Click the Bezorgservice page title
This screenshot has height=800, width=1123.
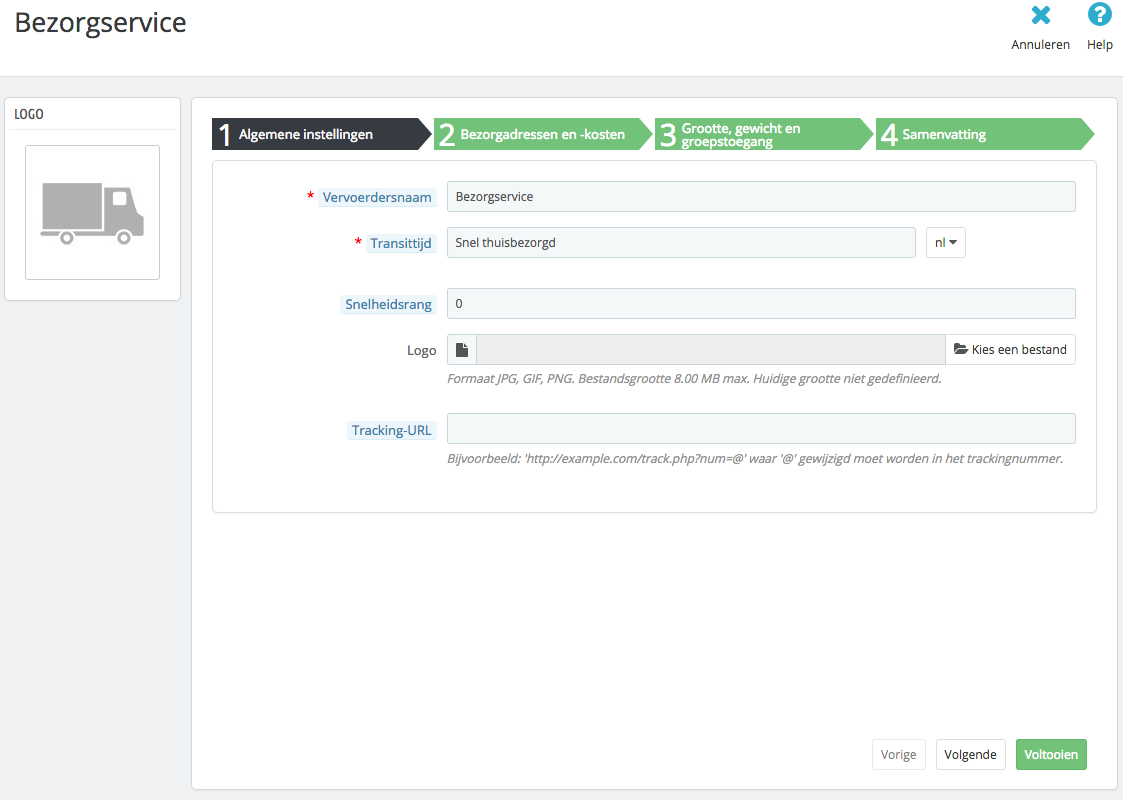tap(100, 22)
